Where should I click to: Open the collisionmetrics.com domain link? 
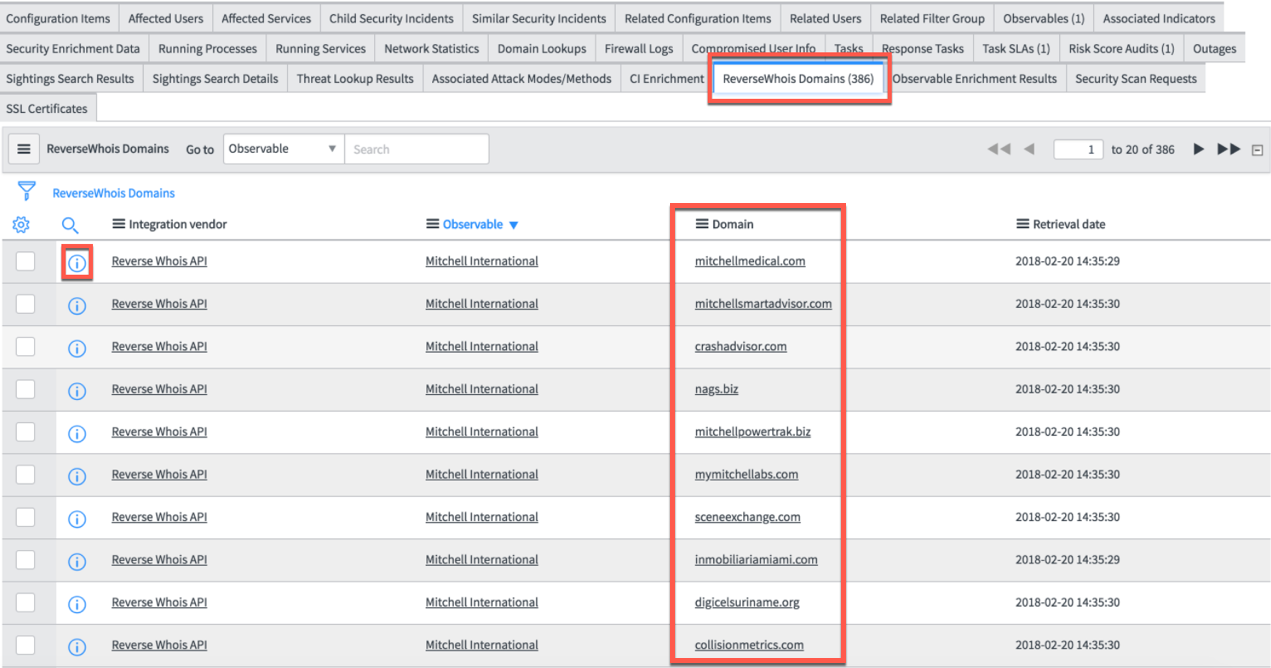[x=749, y=645]
